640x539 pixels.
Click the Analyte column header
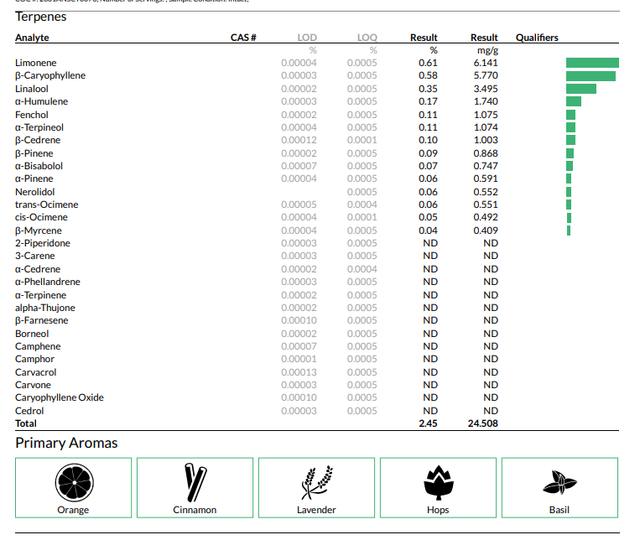(32, 38)
